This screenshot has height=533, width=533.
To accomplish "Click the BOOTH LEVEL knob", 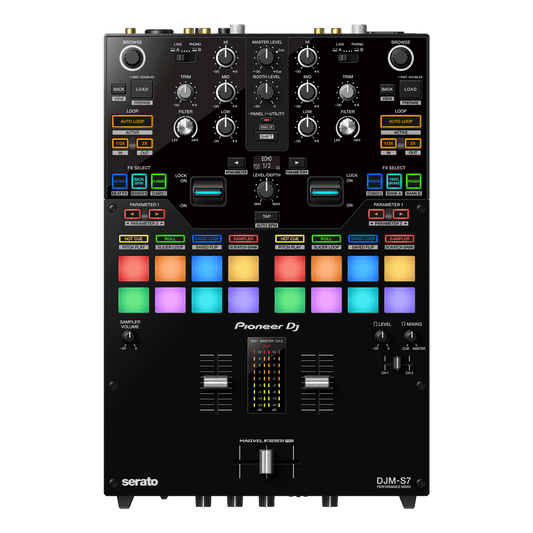I will [x=266, y=91].
